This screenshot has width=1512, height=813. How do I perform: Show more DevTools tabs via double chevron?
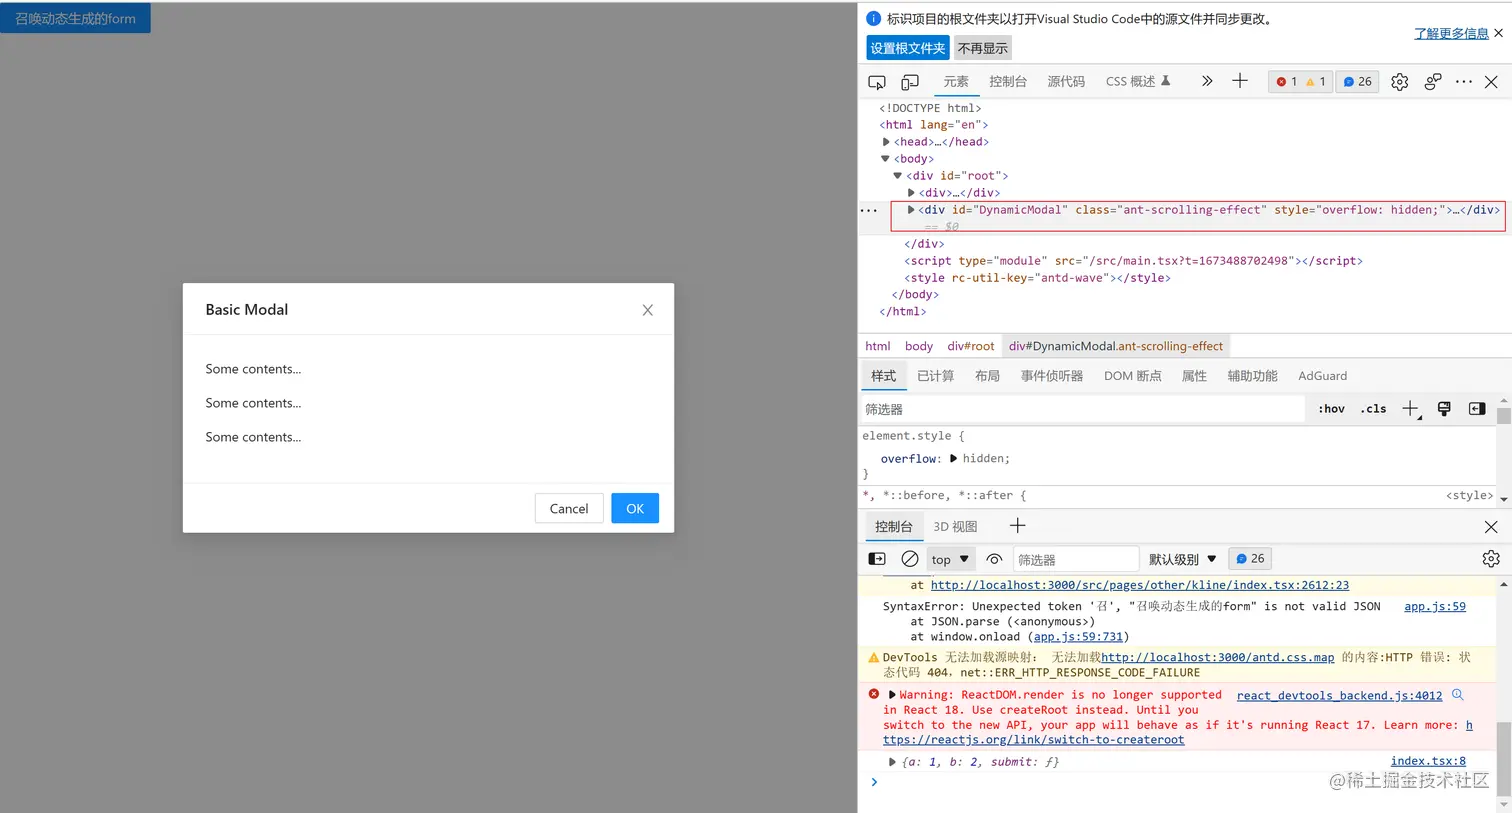[x=1207, y=81]
